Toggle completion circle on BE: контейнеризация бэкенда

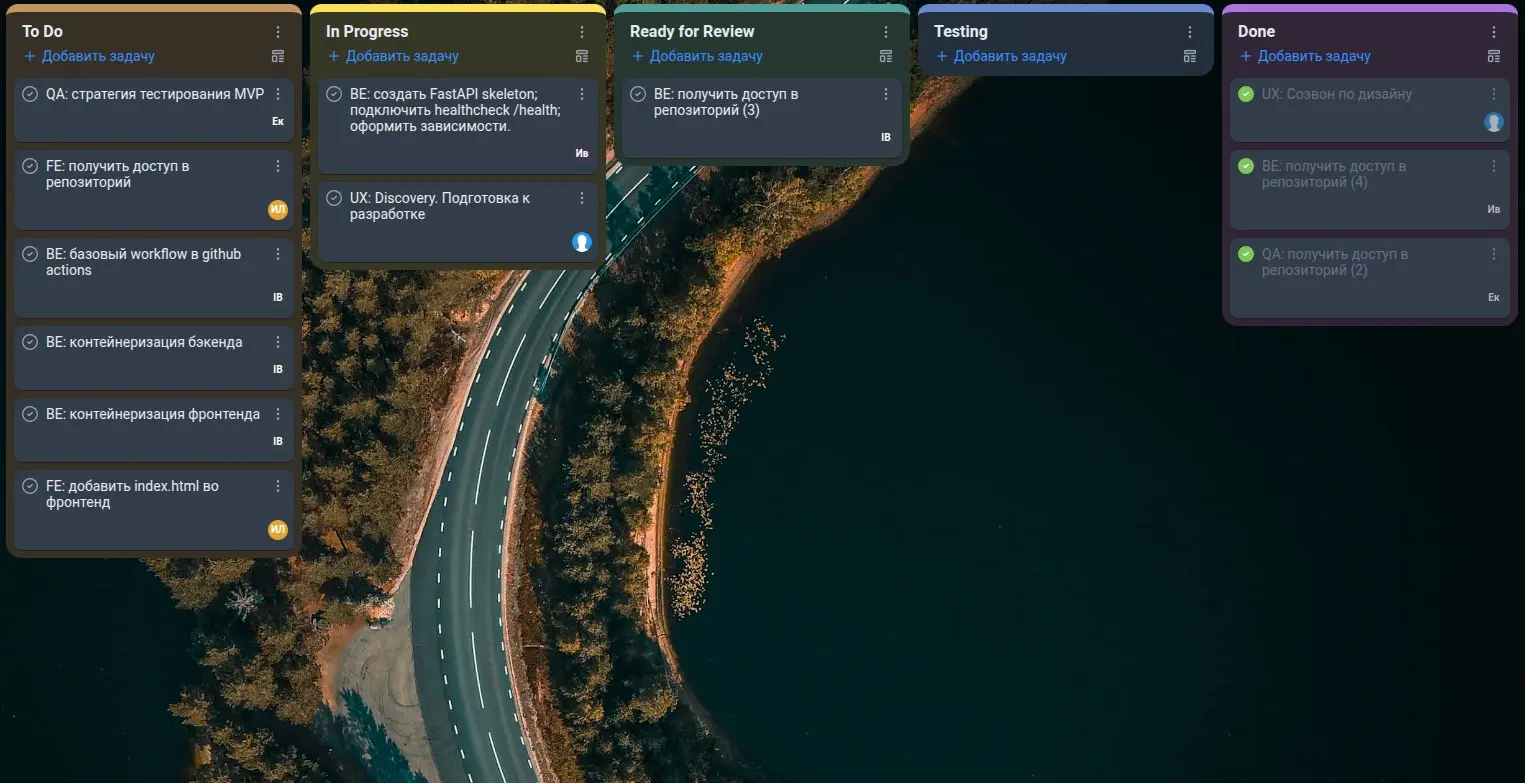point(30,342)
